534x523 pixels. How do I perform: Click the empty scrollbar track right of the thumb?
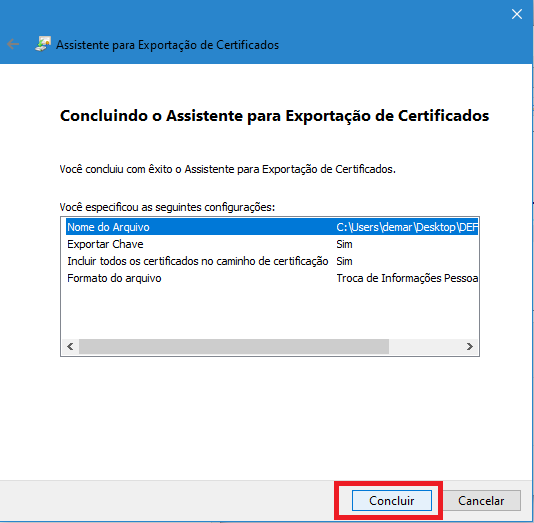(425, 347)
